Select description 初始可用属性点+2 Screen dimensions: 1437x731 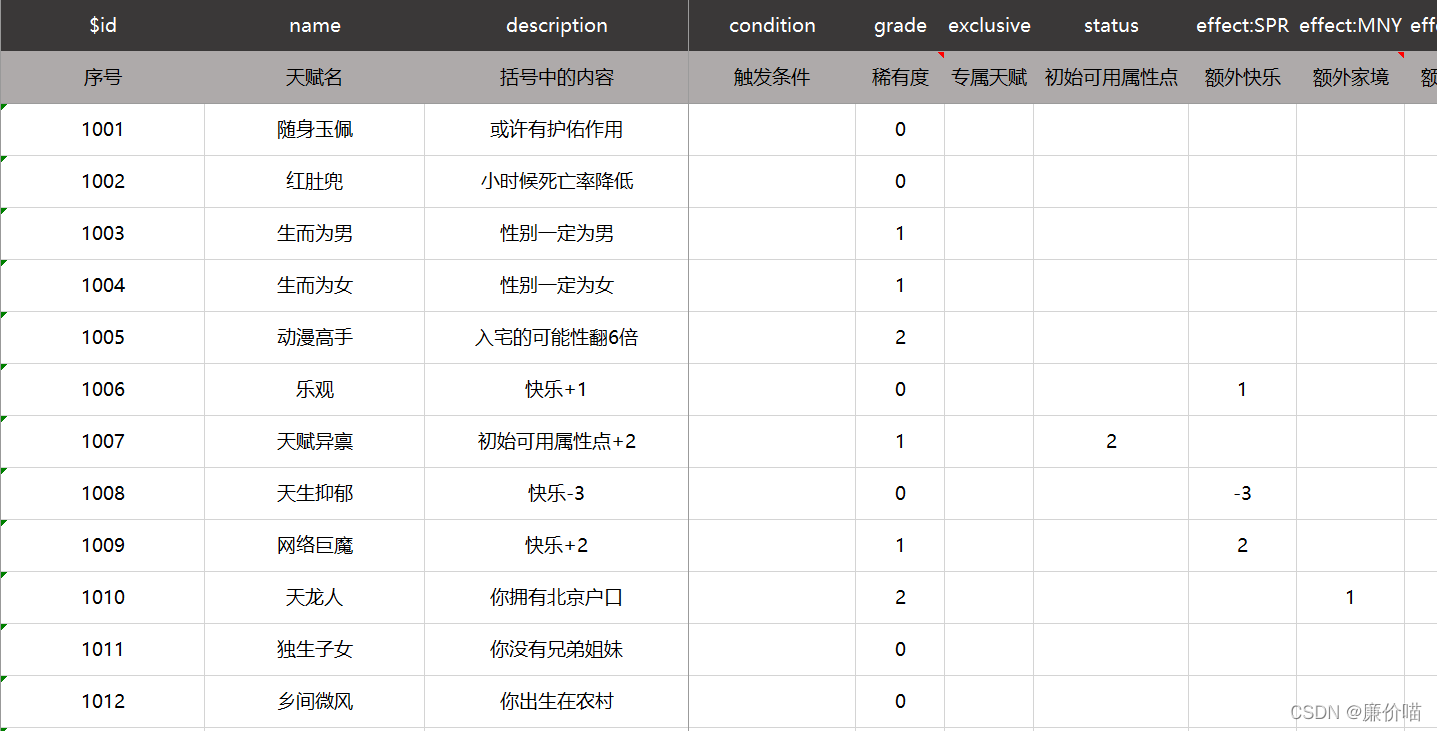click(x=556, y=441)
